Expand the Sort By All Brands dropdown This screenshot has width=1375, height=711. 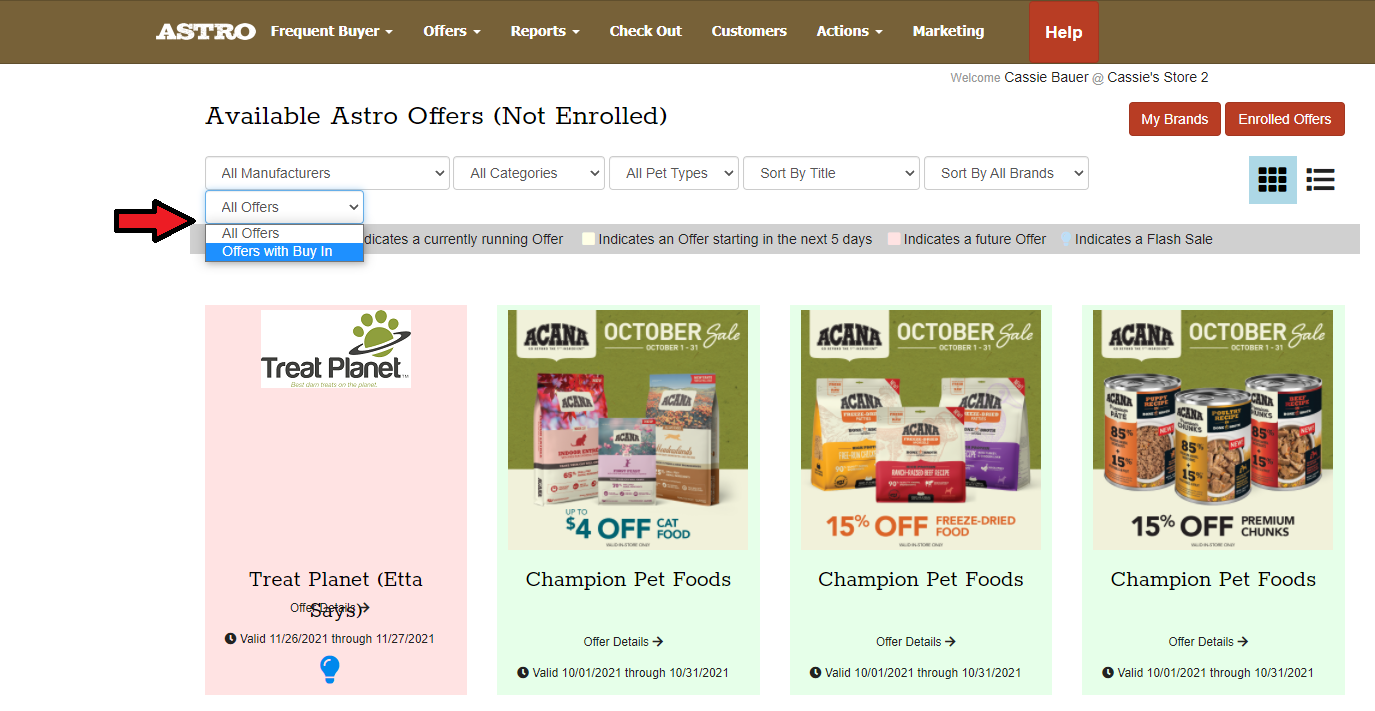(1006, 173)
